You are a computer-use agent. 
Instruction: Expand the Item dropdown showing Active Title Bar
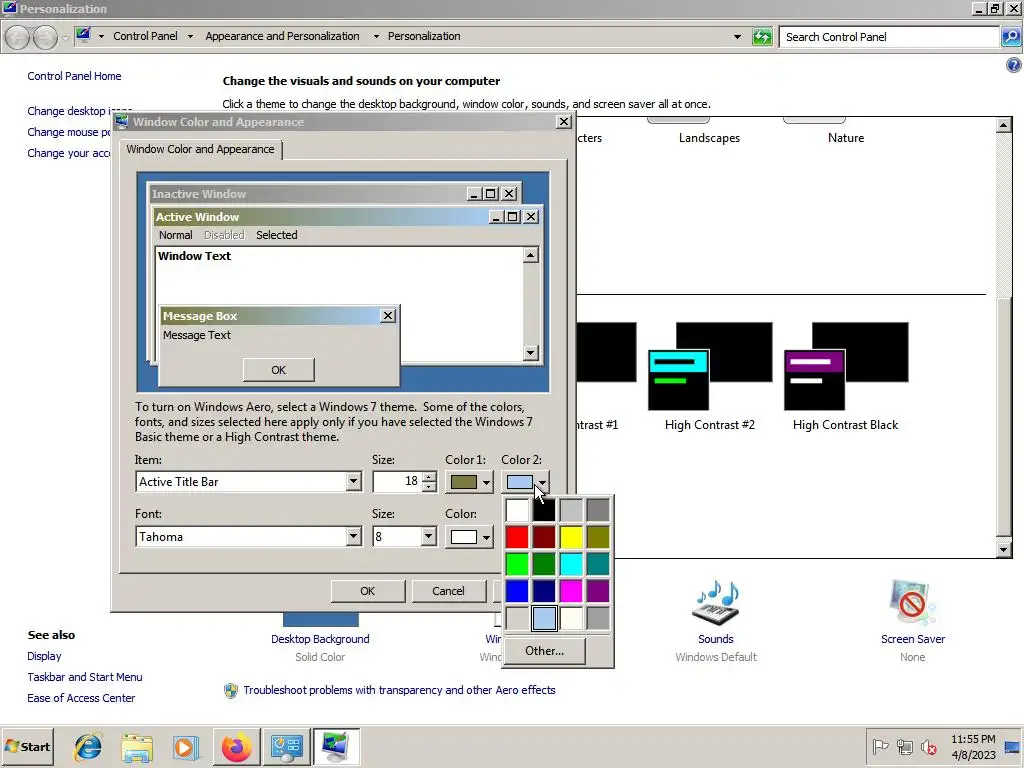[353, 482]
